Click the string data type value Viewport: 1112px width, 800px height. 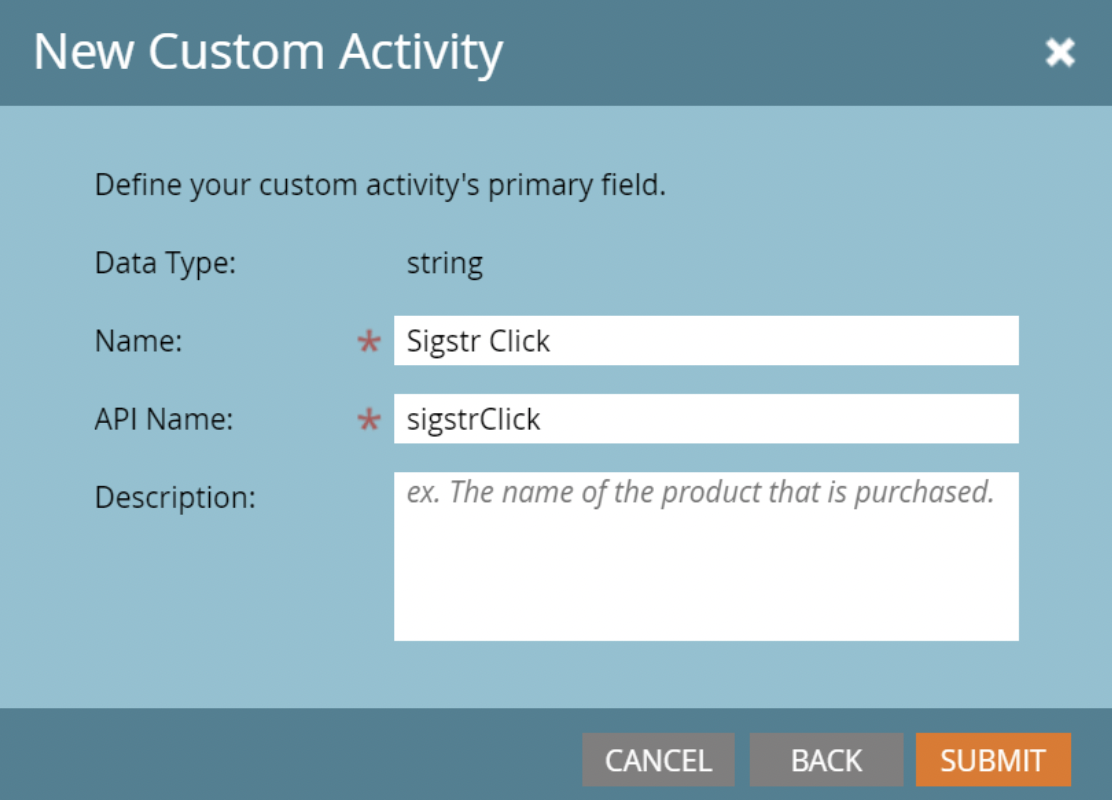445,264
